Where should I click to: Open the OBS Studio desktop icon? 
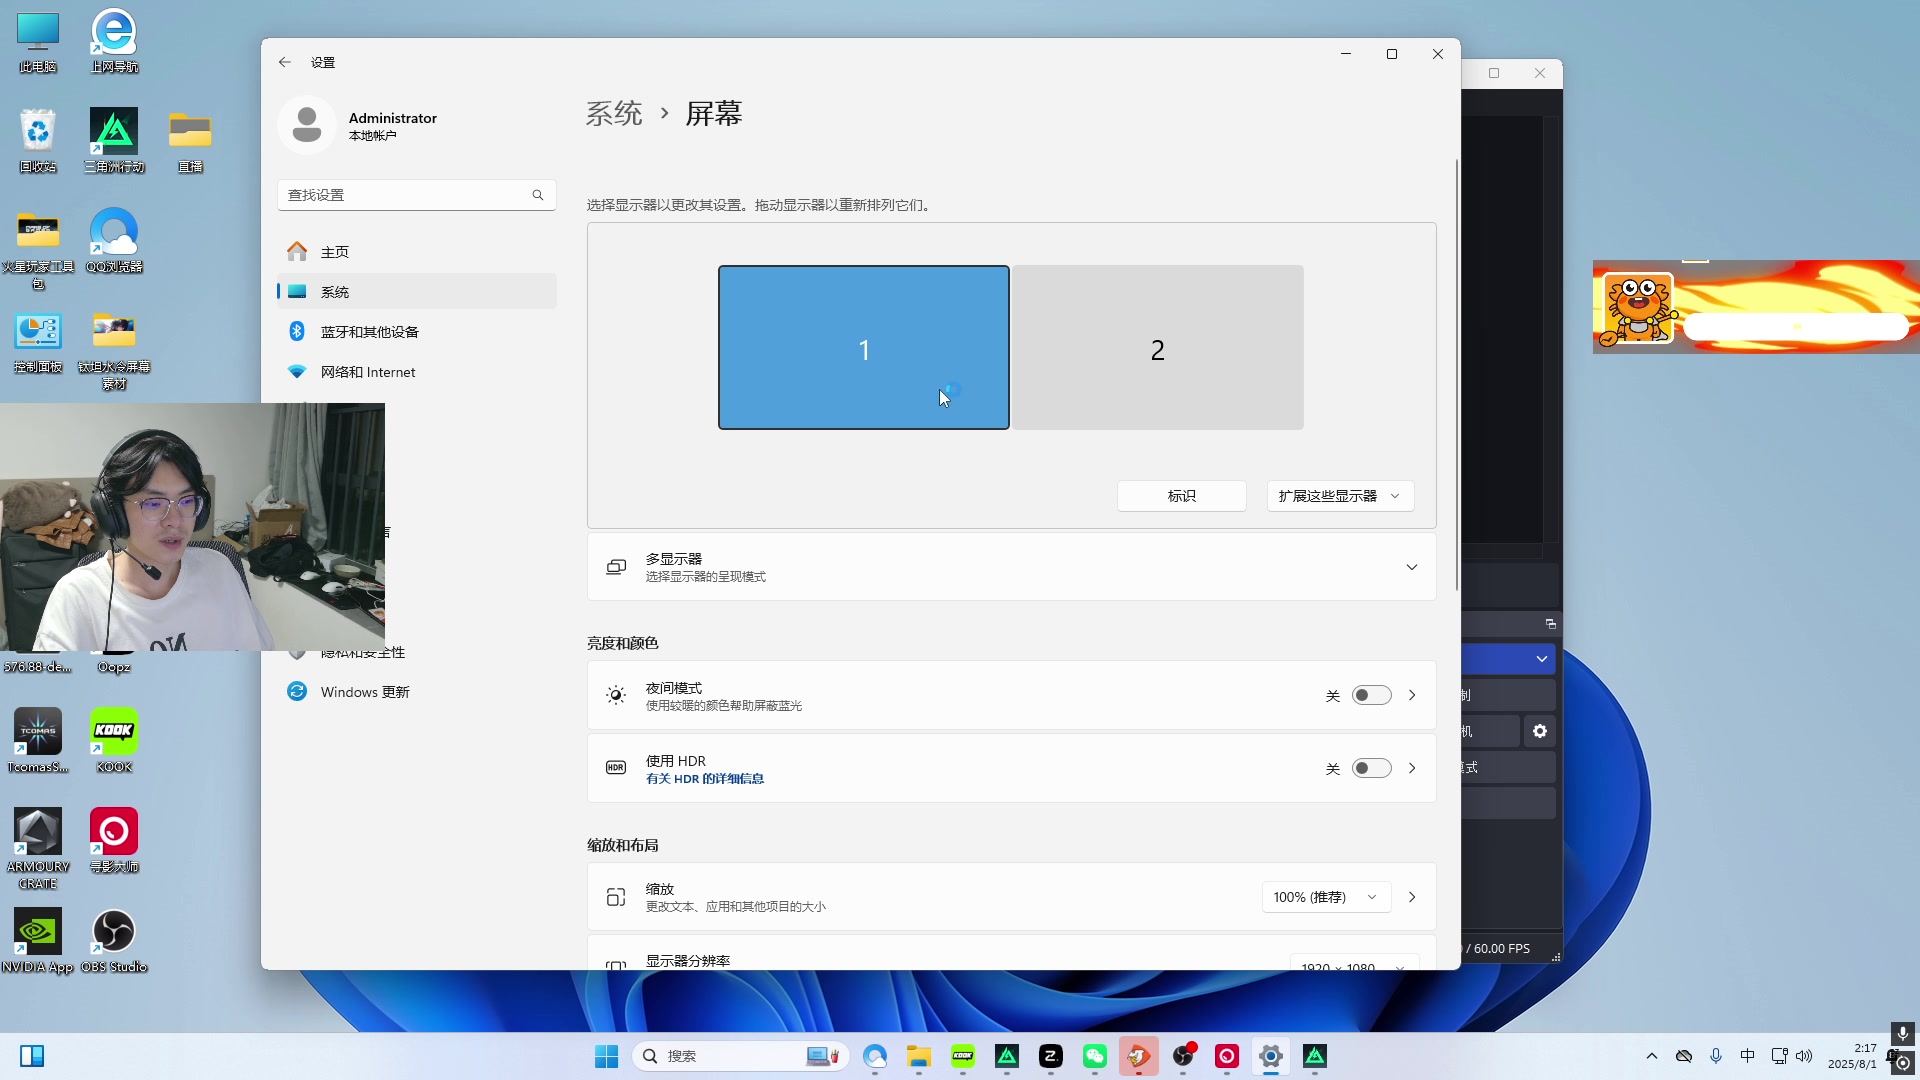coord(114,941)
